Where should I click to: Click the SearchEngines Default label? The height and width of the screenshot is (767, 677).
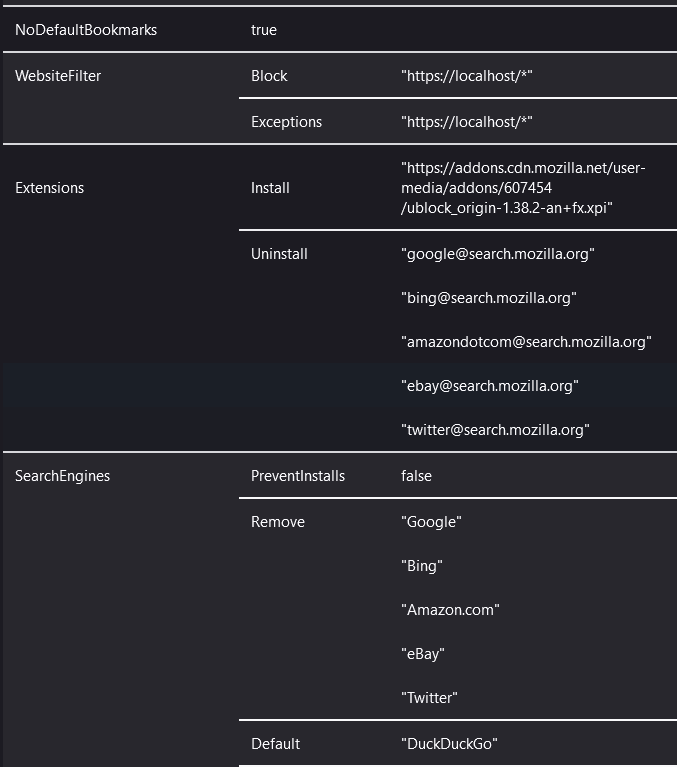(x=275, y=744)
